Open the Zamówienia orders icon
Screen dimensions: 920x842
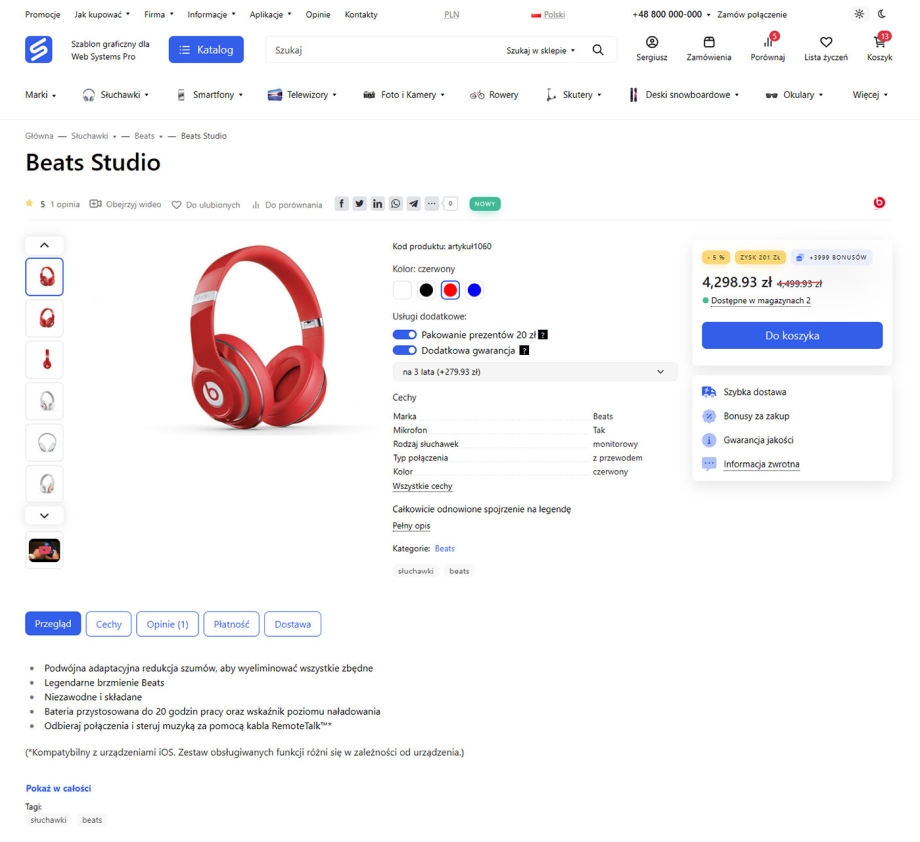[x=710, y=43]
